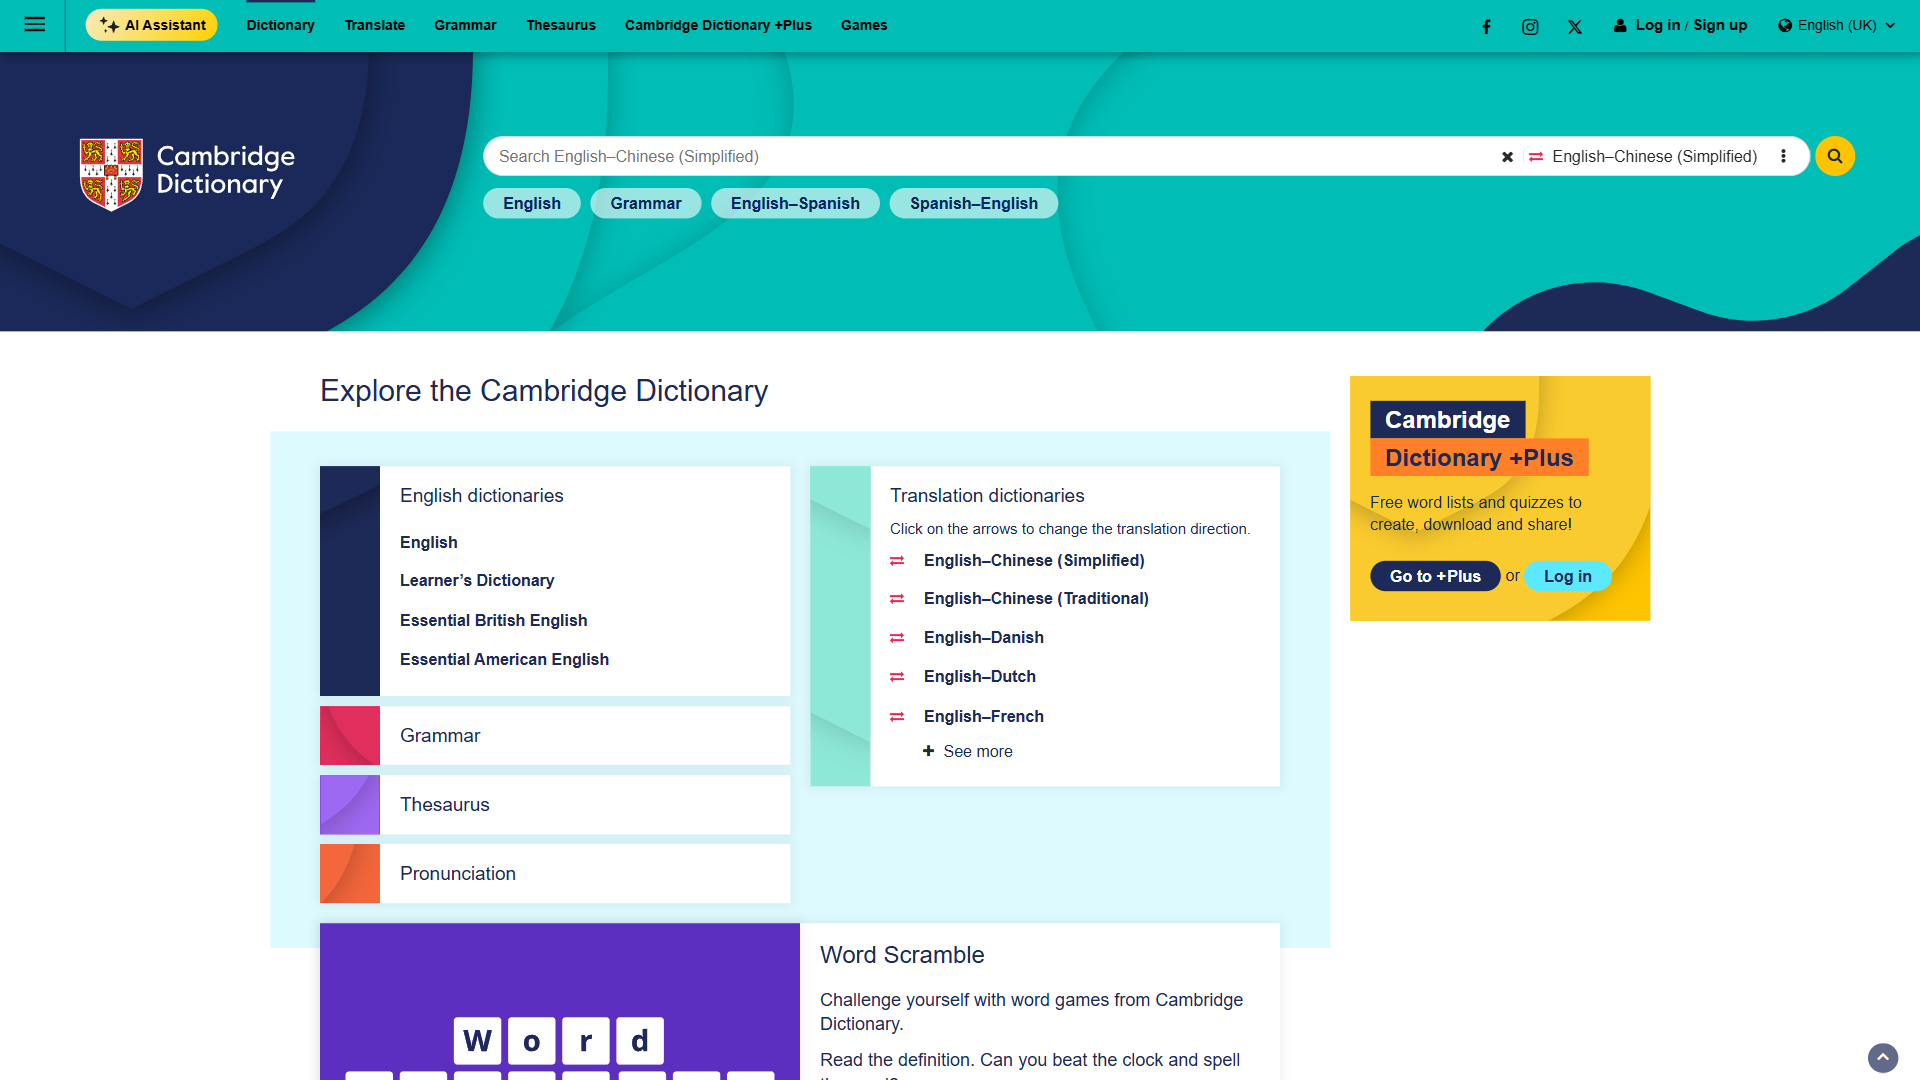Open English–Chinese (Traditional) dictionary
The width and height of the screenshot is (1920, 1080).
(1036, 598)
